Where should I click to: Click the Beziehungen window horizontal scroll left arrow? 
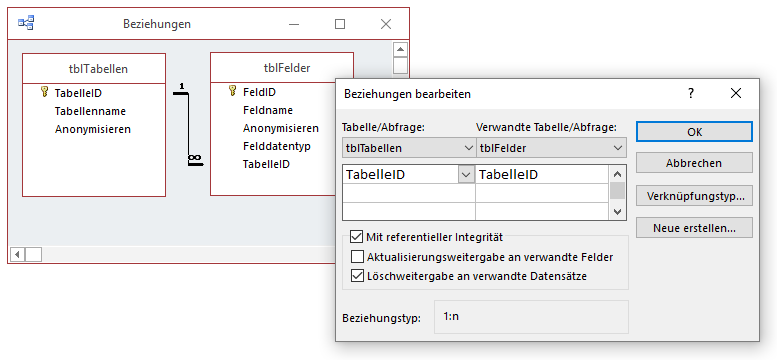tap(17, 255)
